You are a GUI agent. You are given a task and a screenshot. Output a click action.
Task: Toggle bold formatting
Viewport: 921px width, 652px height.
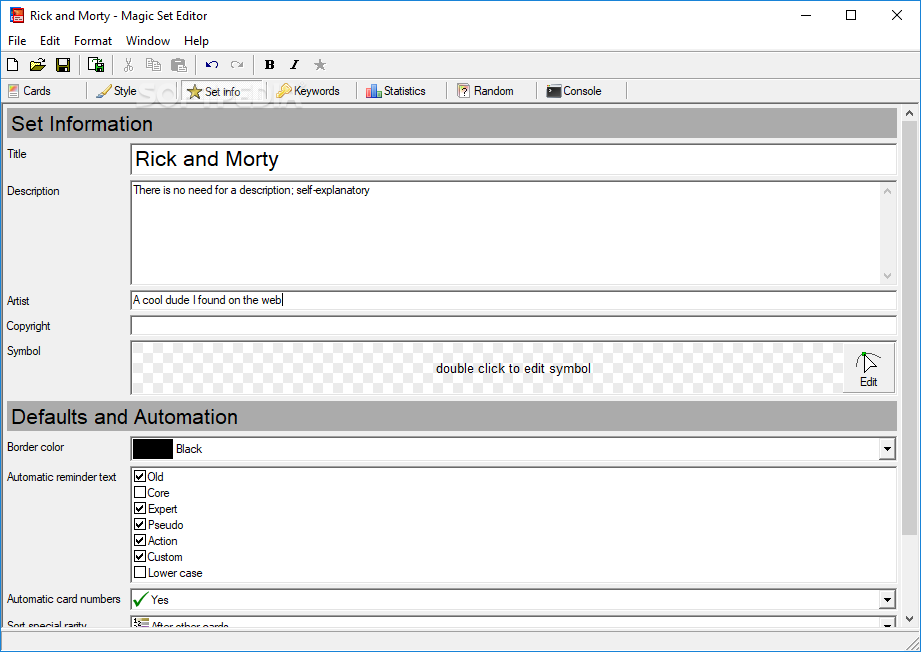(270, 65)
